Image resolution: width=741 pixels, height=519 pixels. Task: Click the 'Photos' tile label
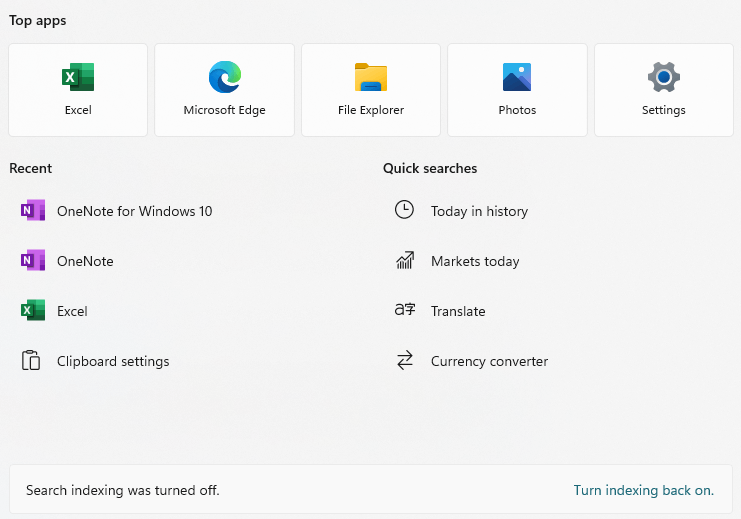pyautogui.click(x=517, y=110)
